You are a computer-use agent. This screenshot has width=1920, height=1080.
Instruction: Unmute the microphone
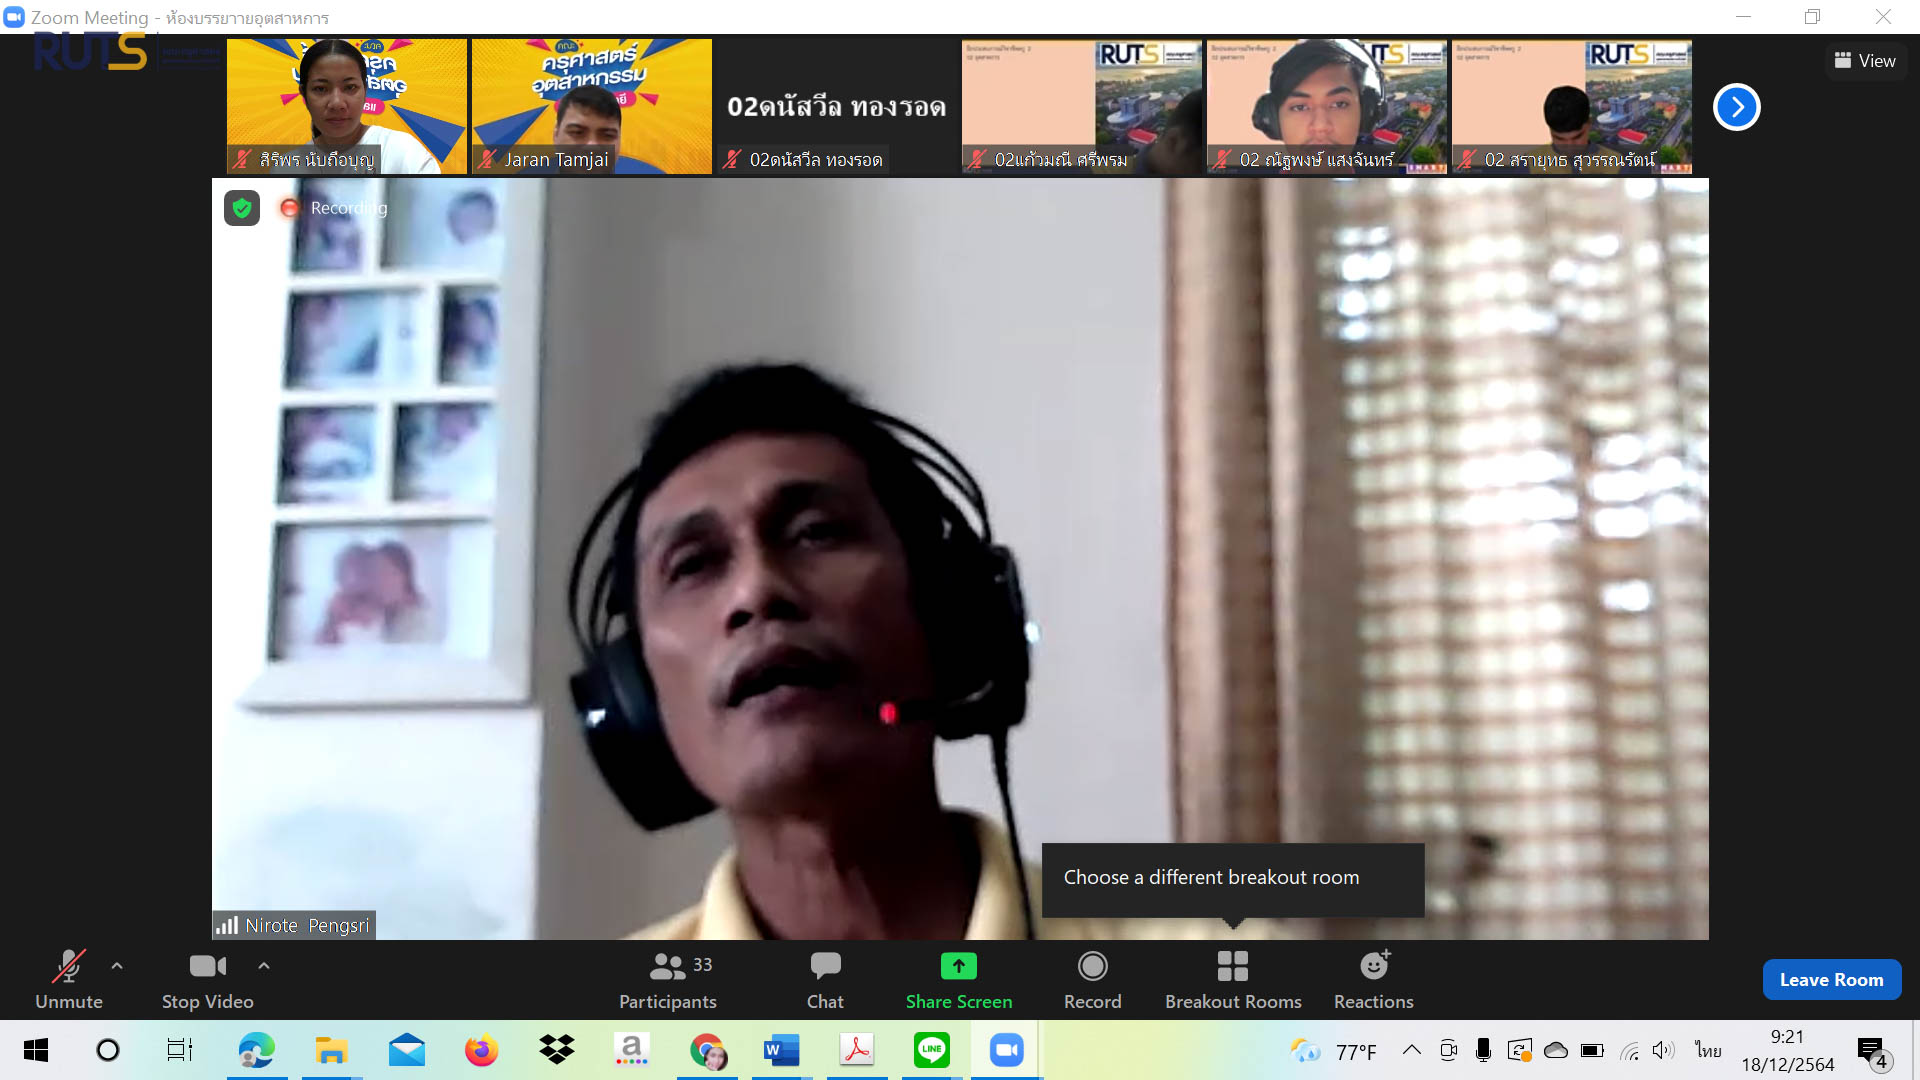pyautogui.click(x=68, y=980)
